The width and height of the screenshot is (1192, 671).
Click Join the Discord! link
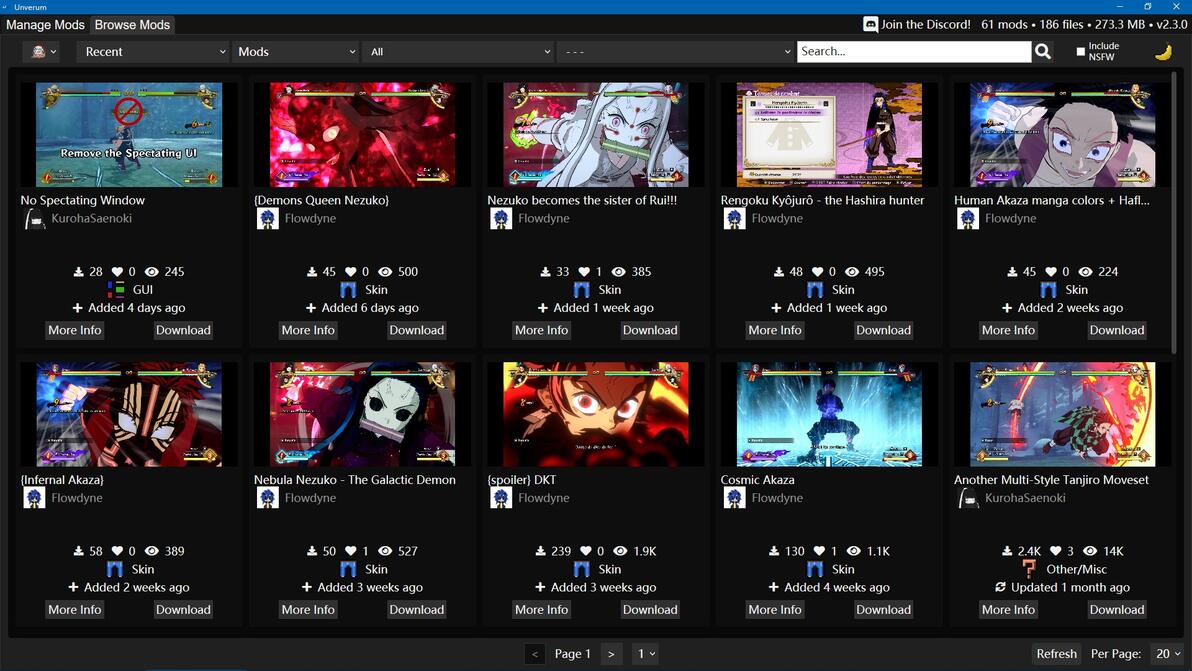coord(925,24)
